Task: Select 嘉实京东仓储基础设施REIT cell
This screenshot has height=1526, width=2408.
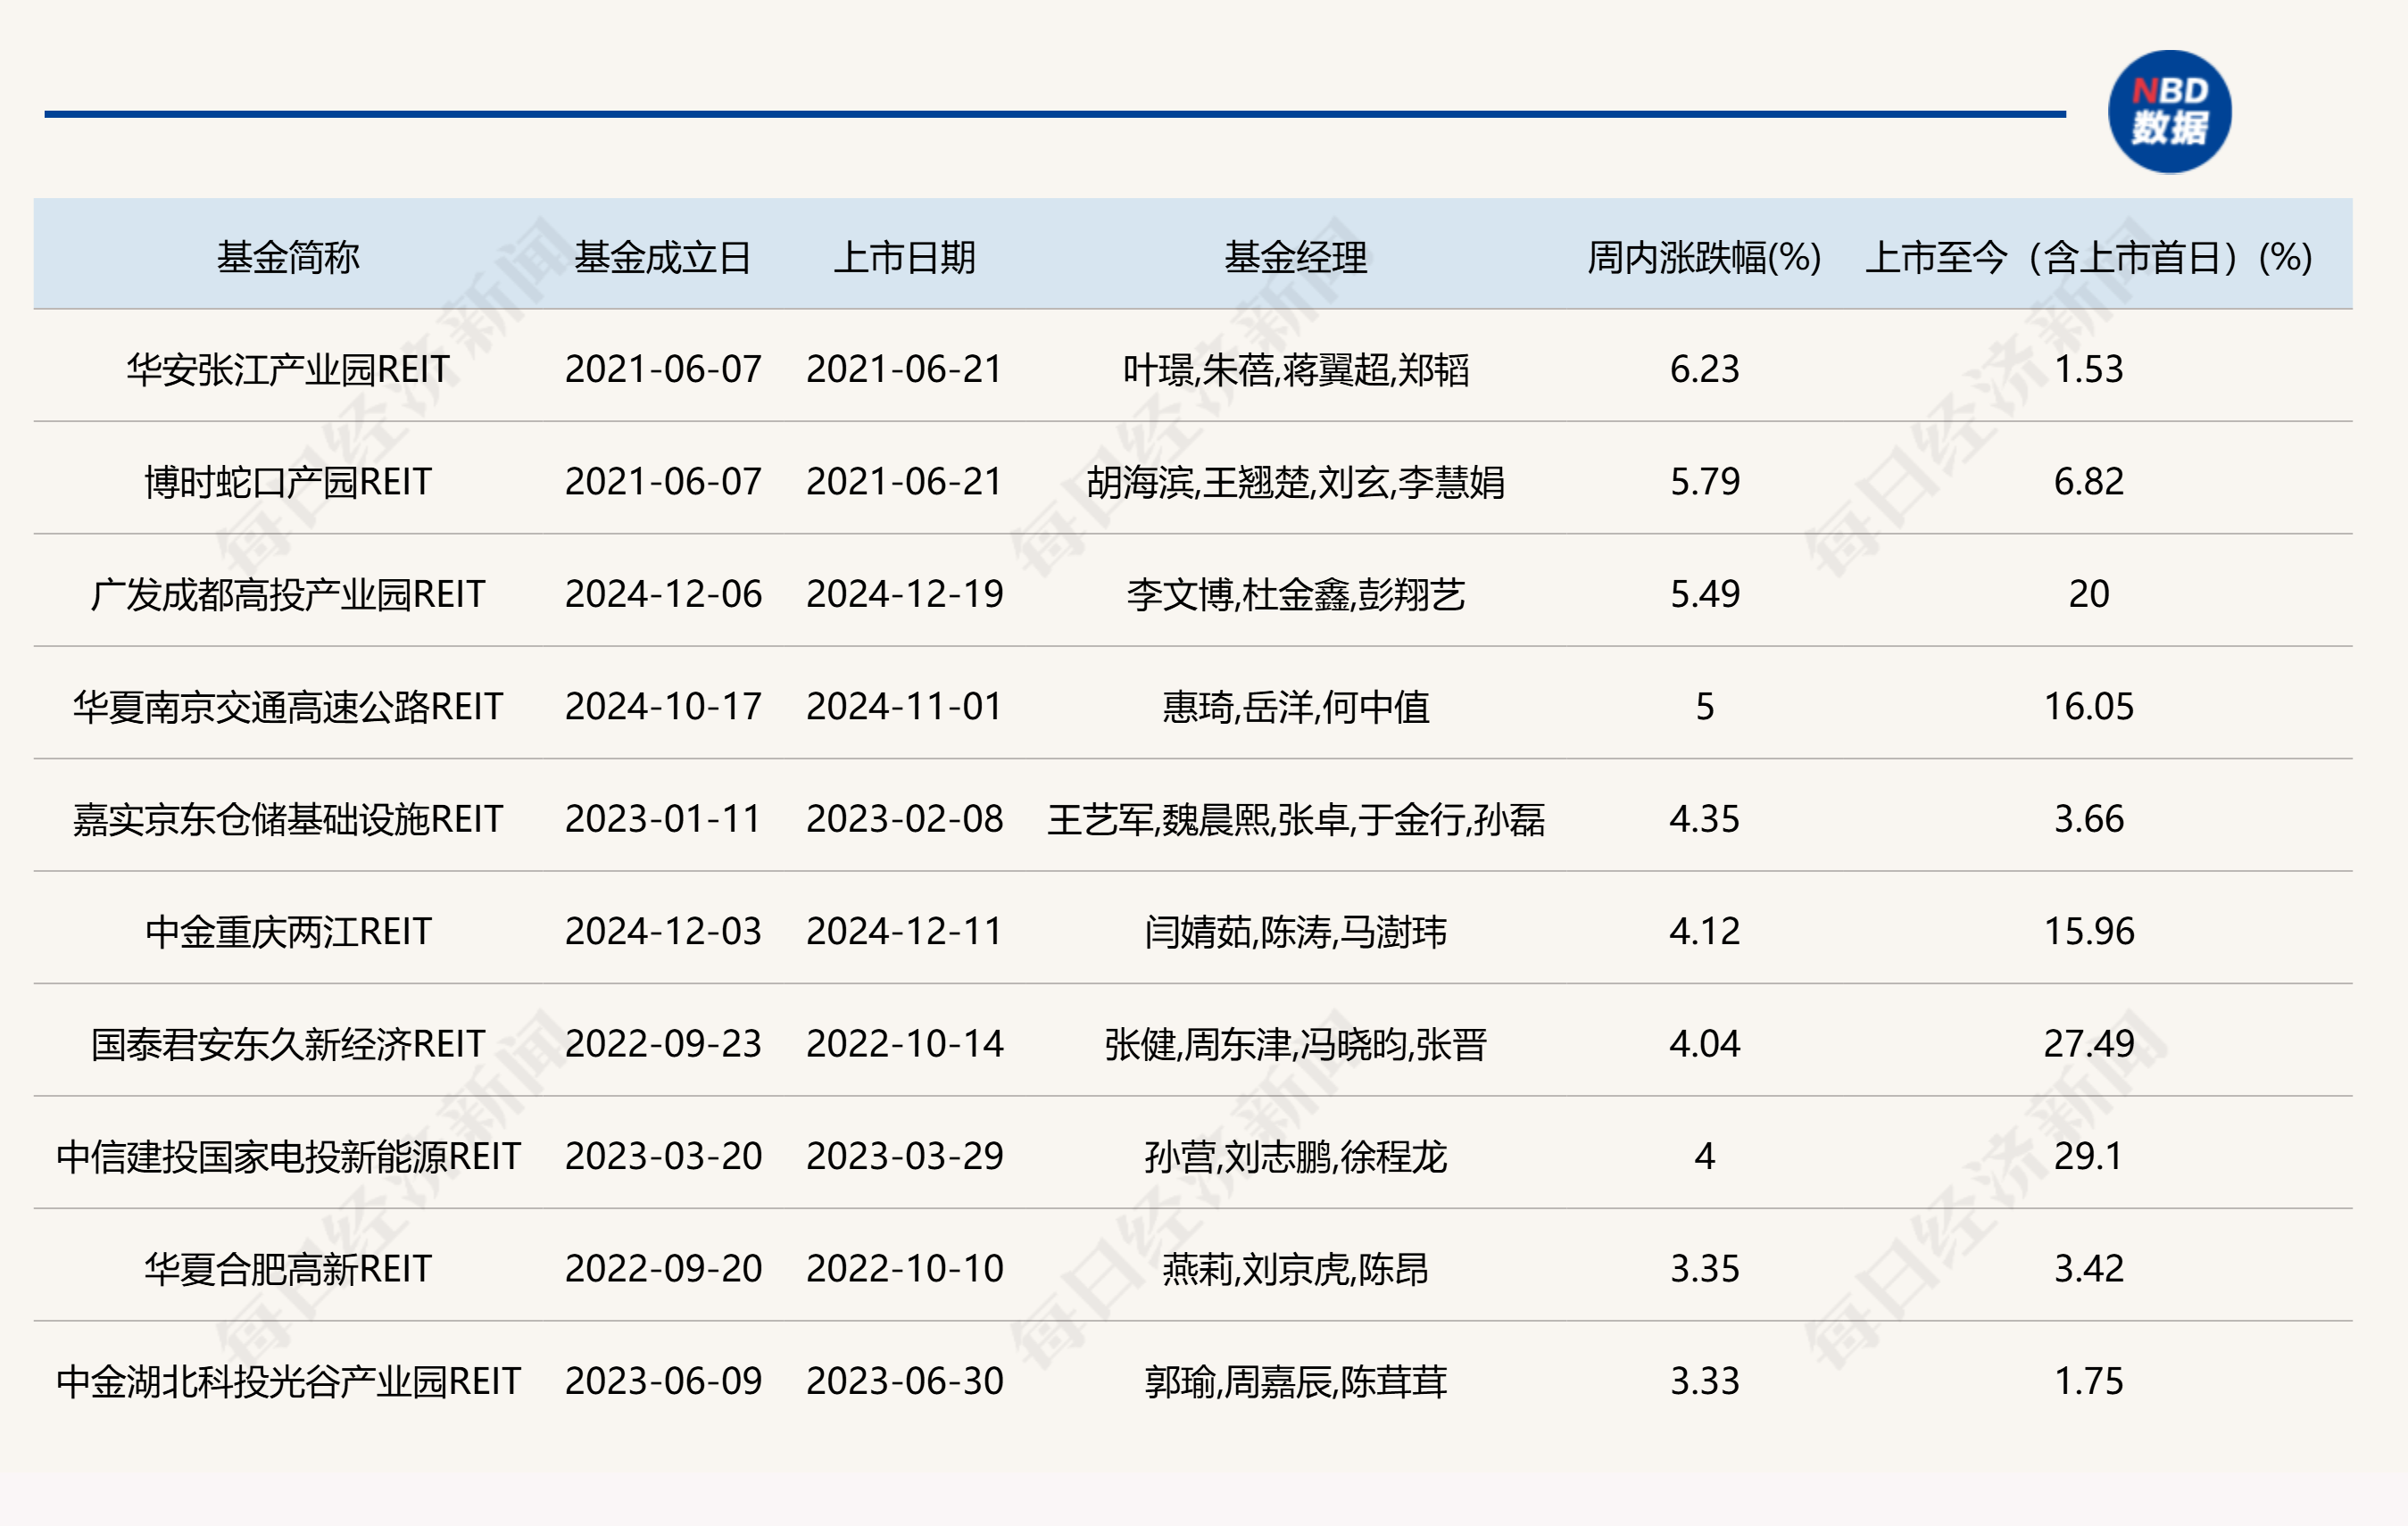Action: [x=288, y=820]
